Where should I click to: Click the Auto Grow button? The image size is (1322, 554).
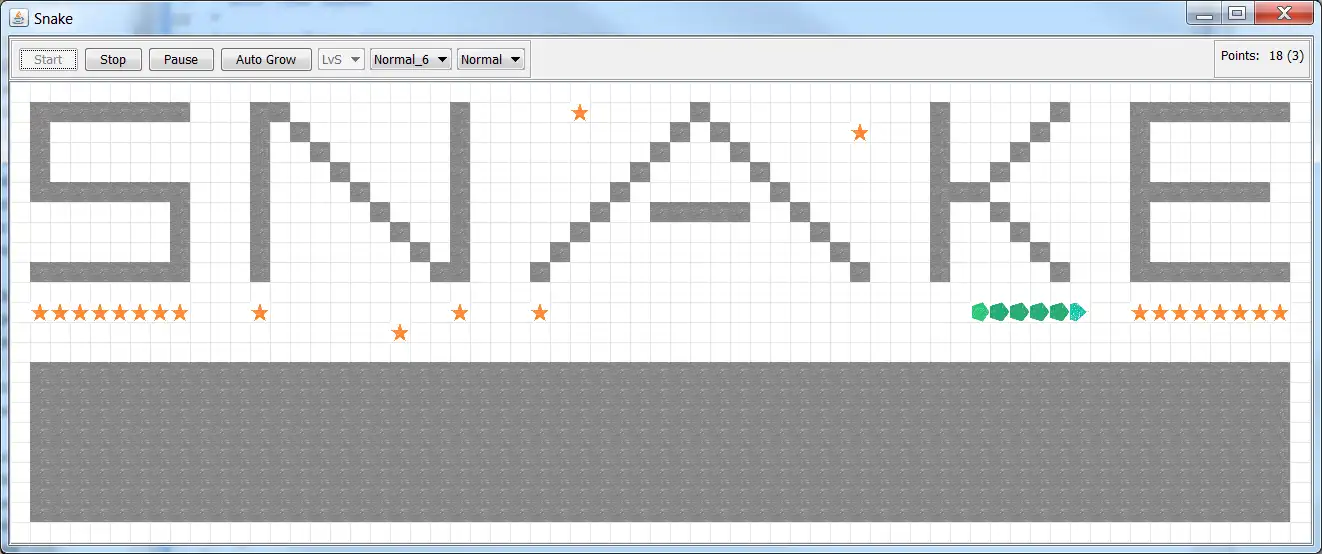point(266,59)
